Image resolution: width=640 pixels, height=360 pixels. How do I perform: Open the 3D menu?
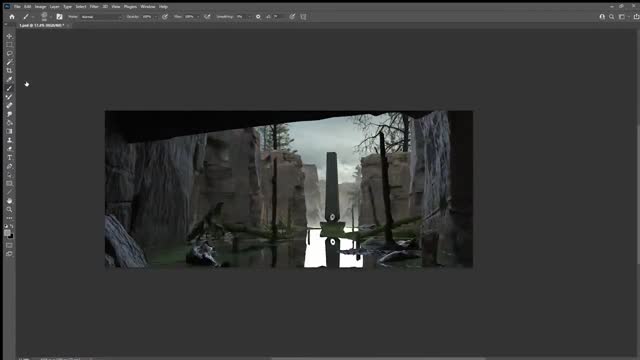(105, 7)
